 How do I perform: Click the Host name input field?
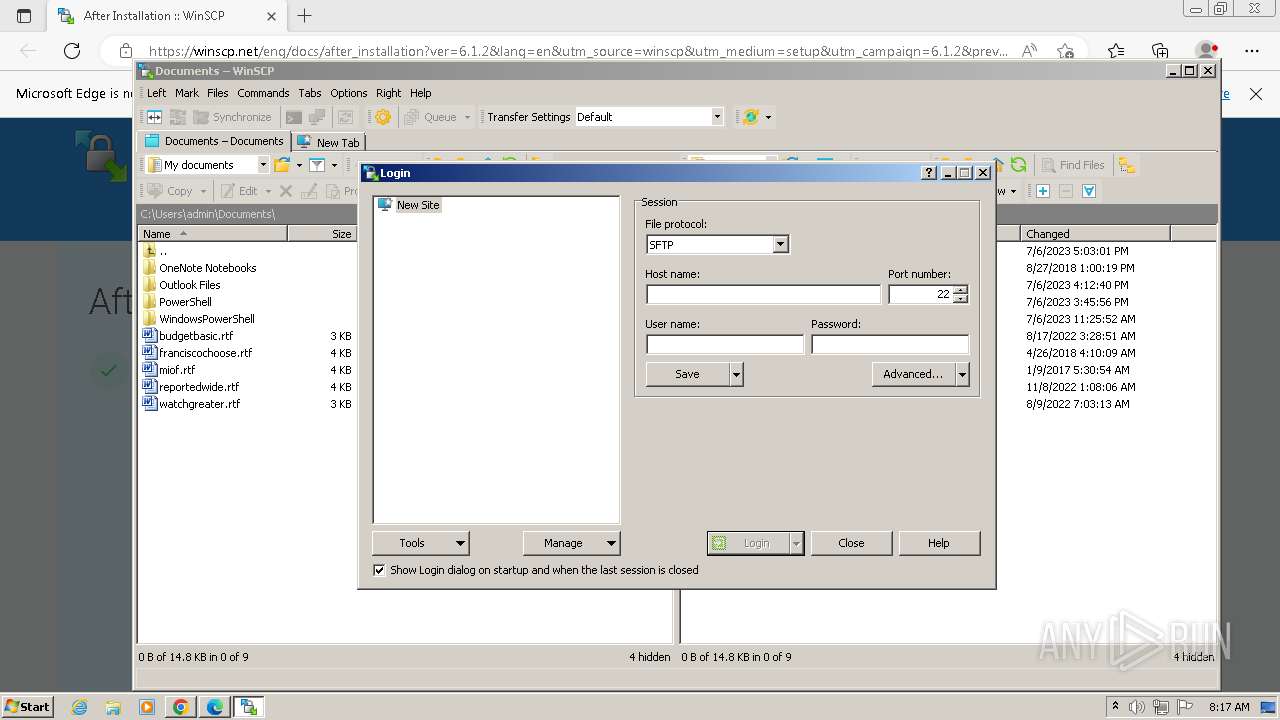pyautogui.click(x=763, y=294)
